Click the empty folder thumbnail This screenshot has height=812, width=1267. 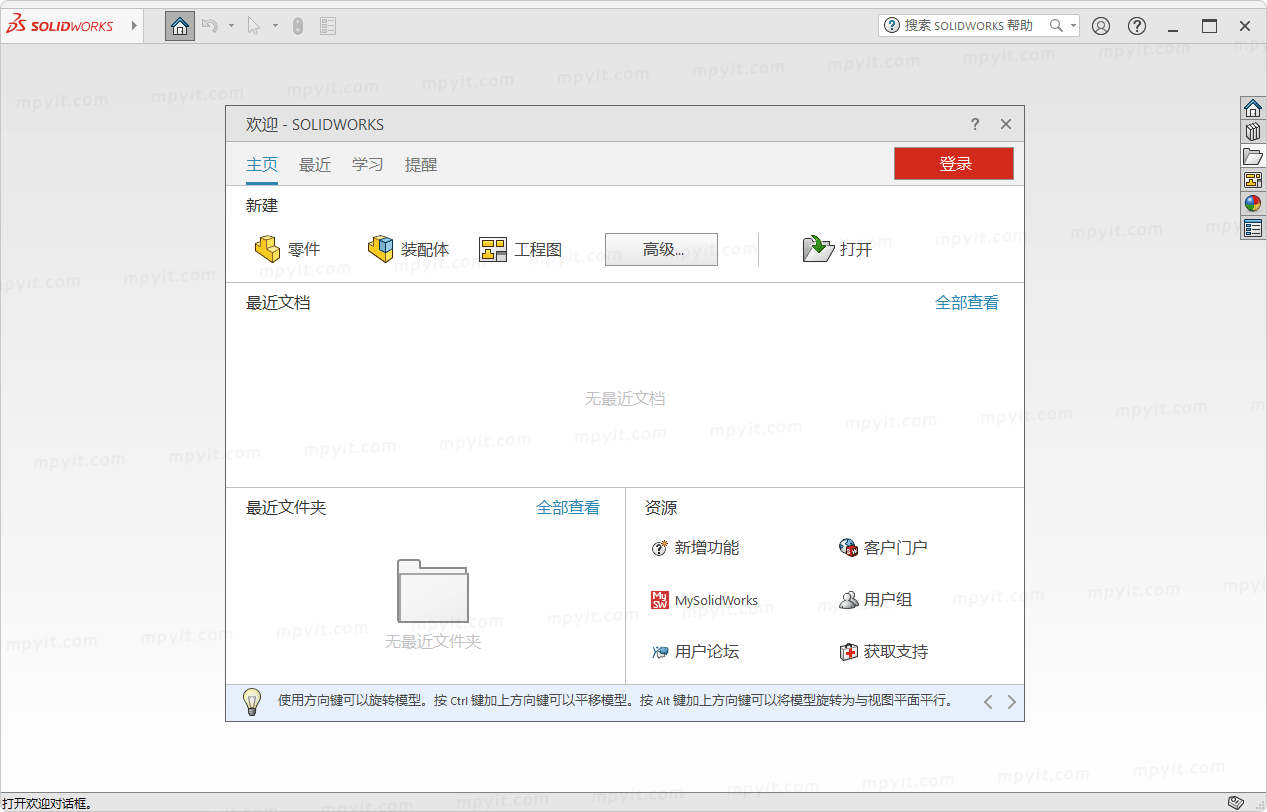[x=433, y=591]
